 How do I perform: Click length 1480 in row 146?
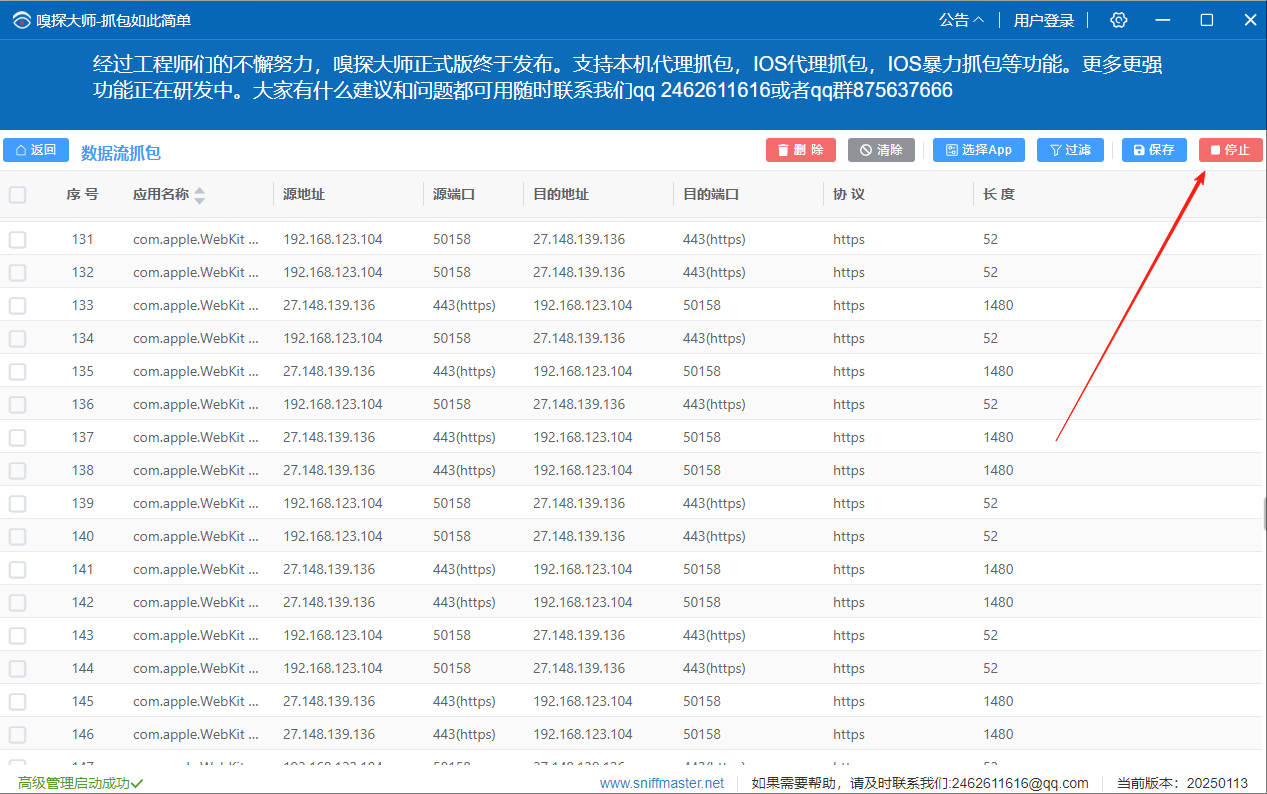pyautogui.click(x=998, y=735)
